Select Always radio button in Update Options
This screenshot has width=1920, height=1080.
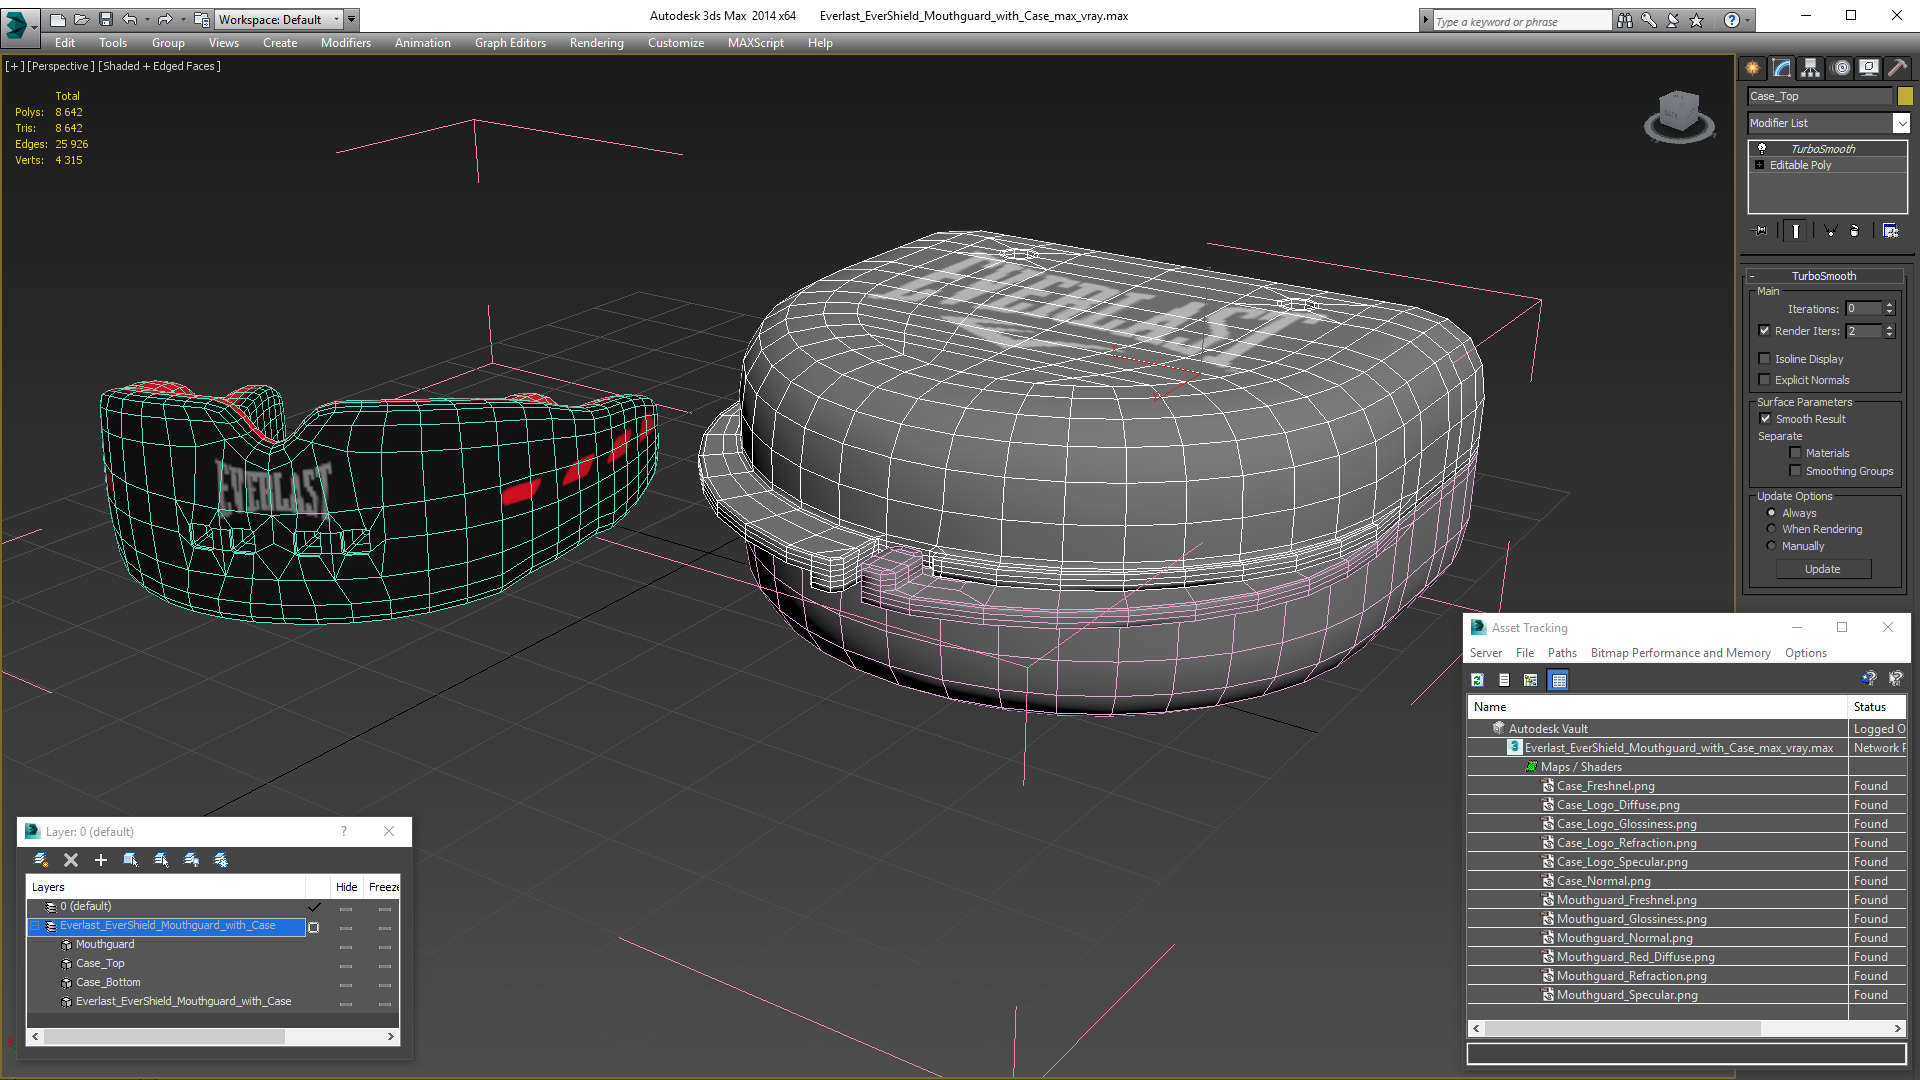1771,512
